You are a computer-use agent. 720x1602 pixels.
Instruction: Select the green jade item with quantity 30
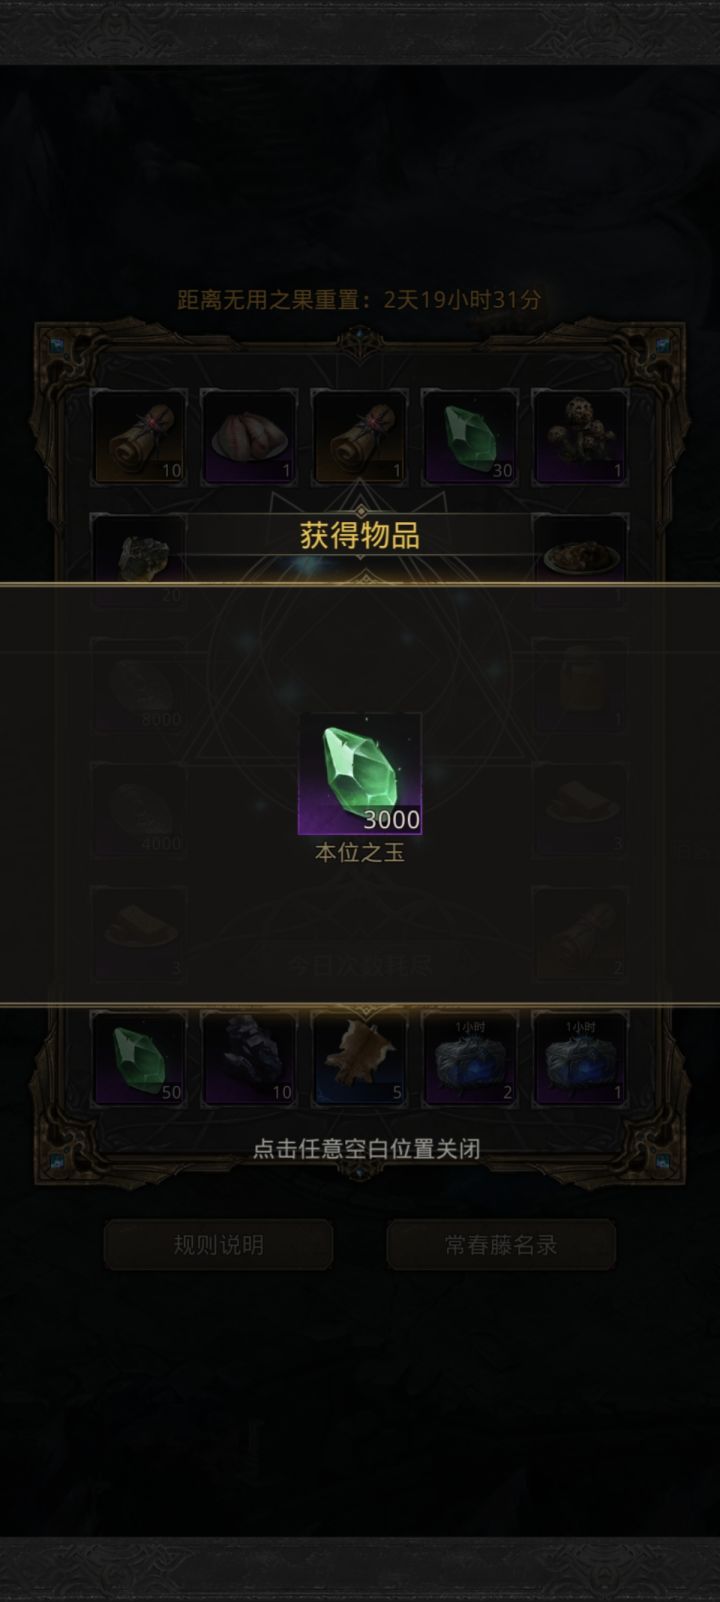point(469,438)
